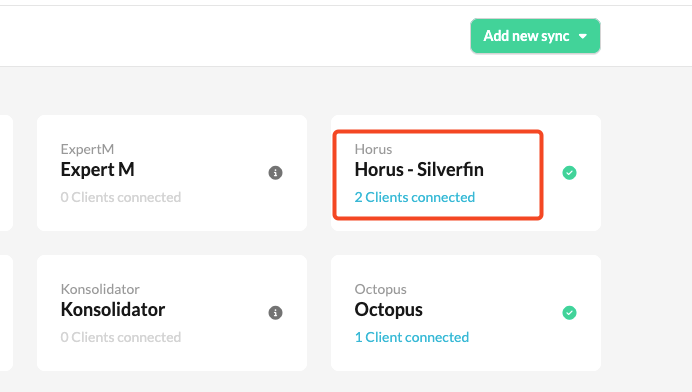Open the Add new sync dropdown arrow

(583, 36)
